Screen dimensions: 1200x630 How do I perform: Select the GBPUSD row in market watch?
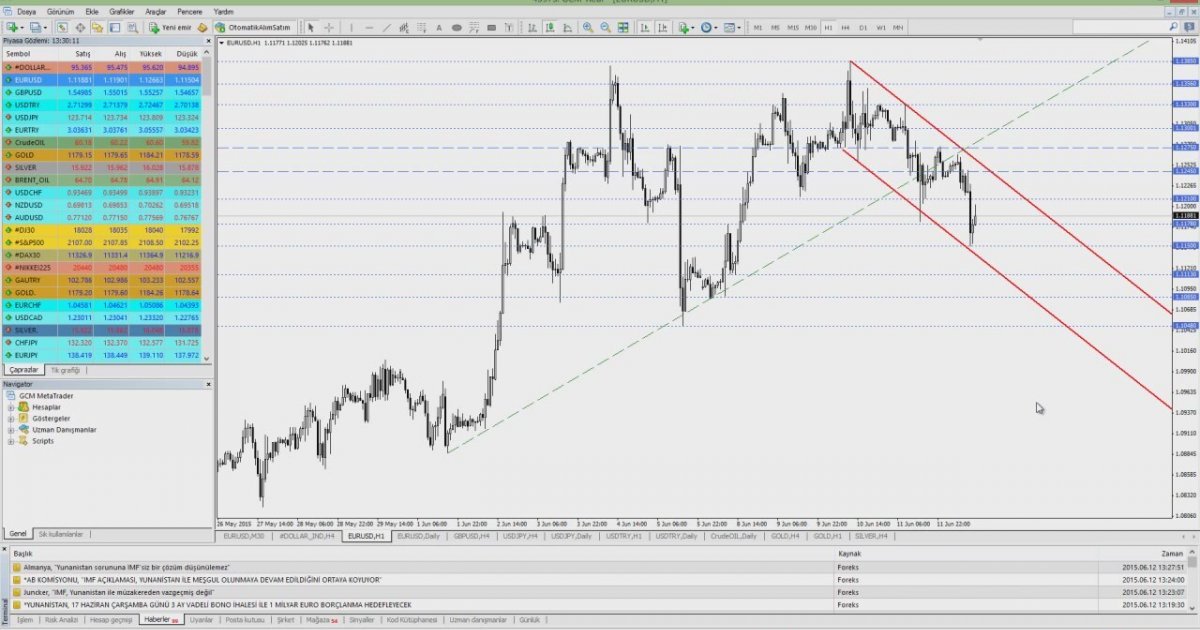click(x=101, y=92)
